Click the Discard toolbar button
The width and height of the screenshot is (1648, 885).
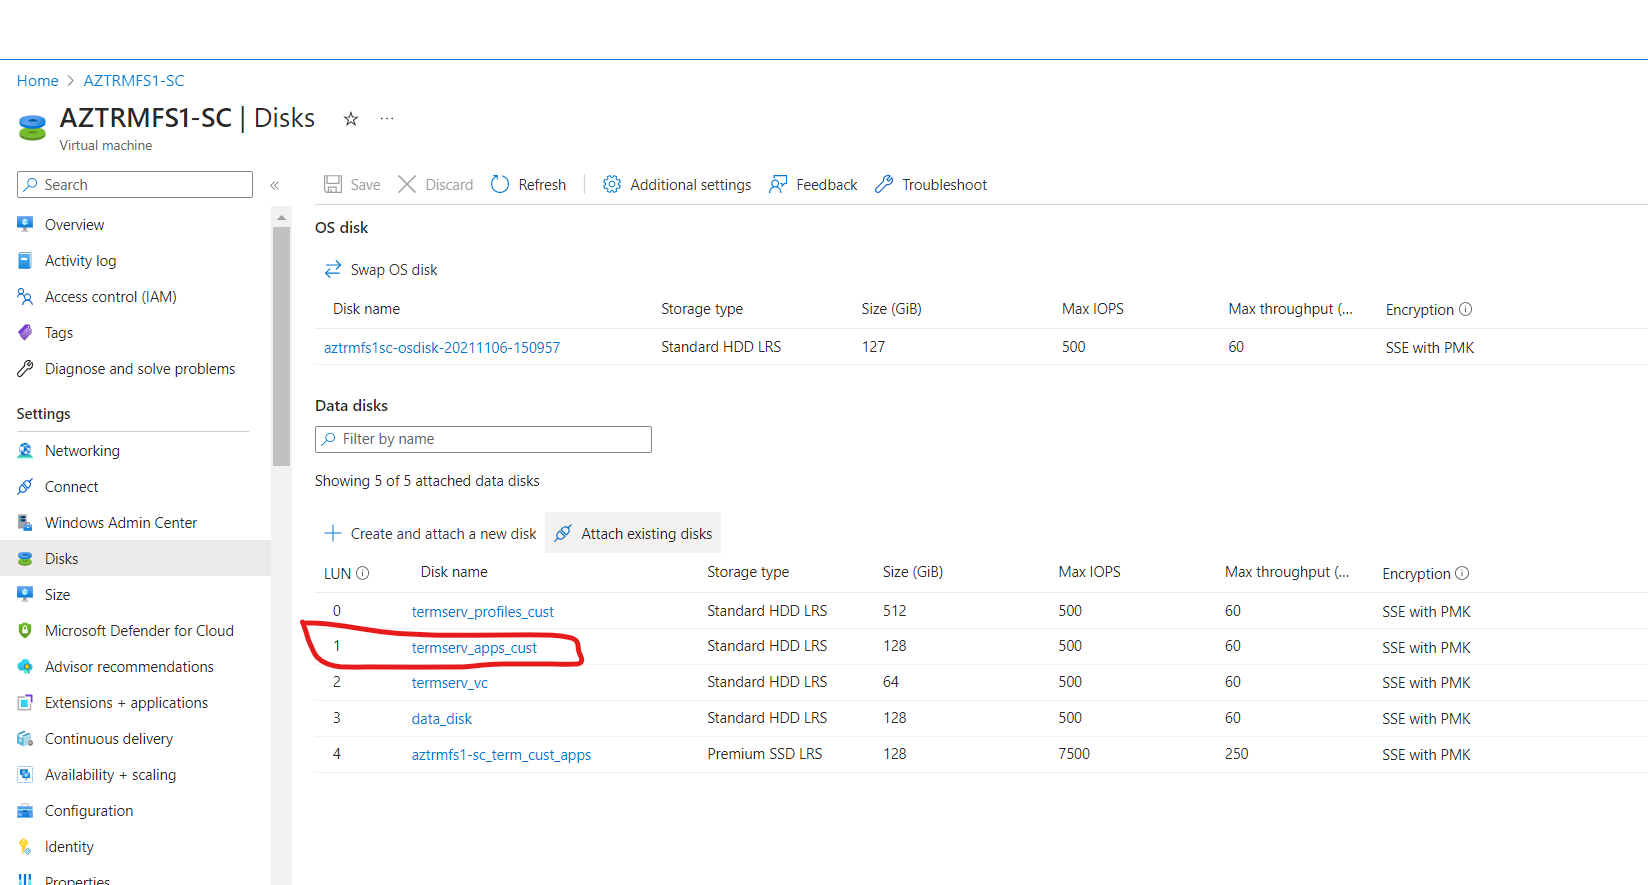436,185
